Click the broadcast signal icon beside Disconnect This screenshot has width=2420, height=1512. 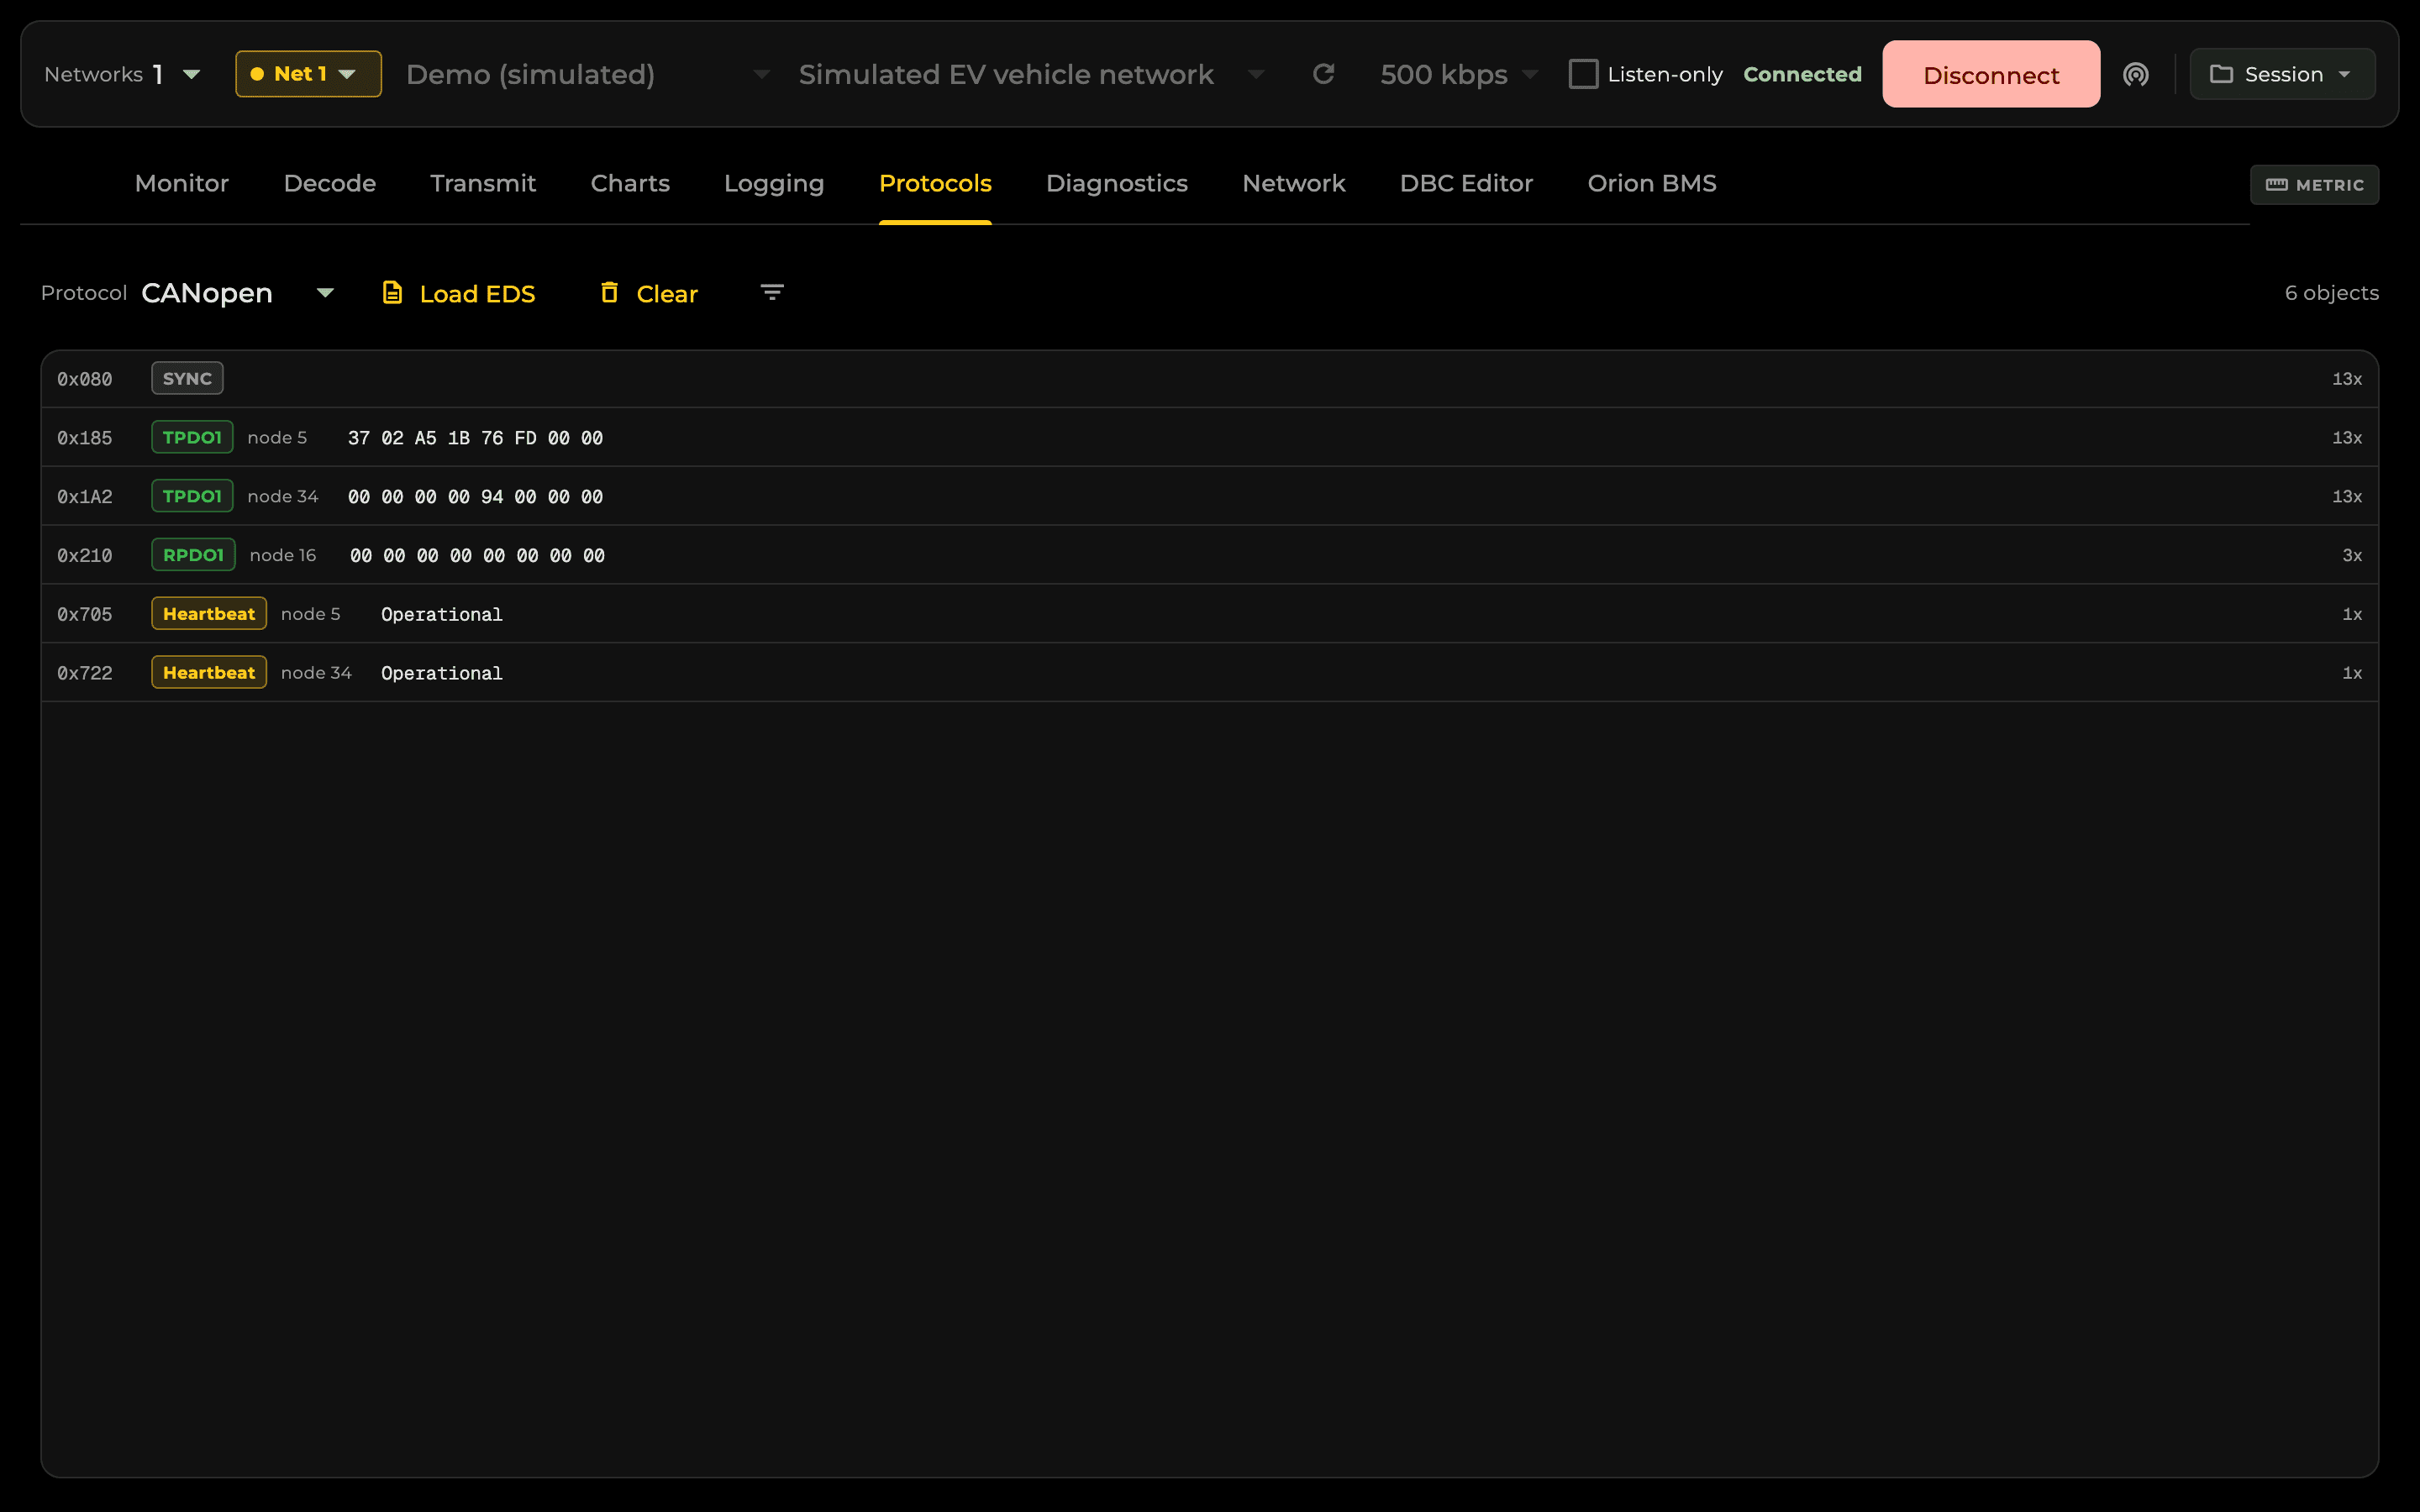(2135, 75)
